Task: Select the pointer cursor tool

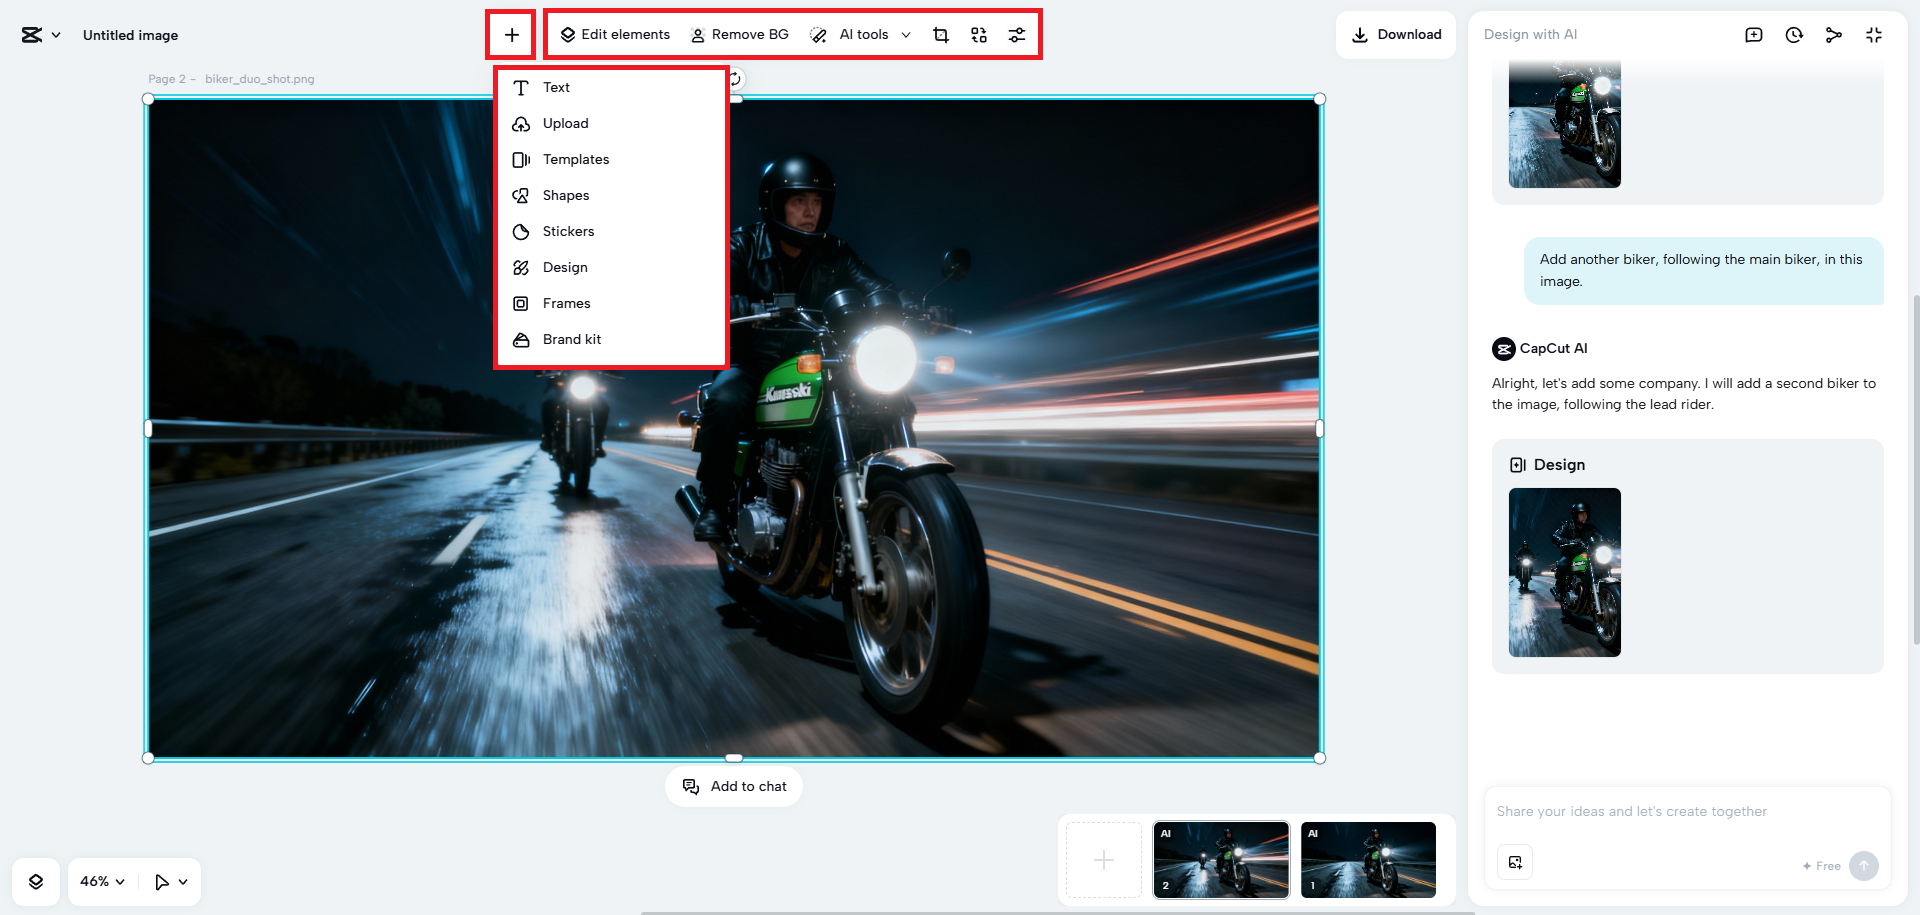Action: 161,882
